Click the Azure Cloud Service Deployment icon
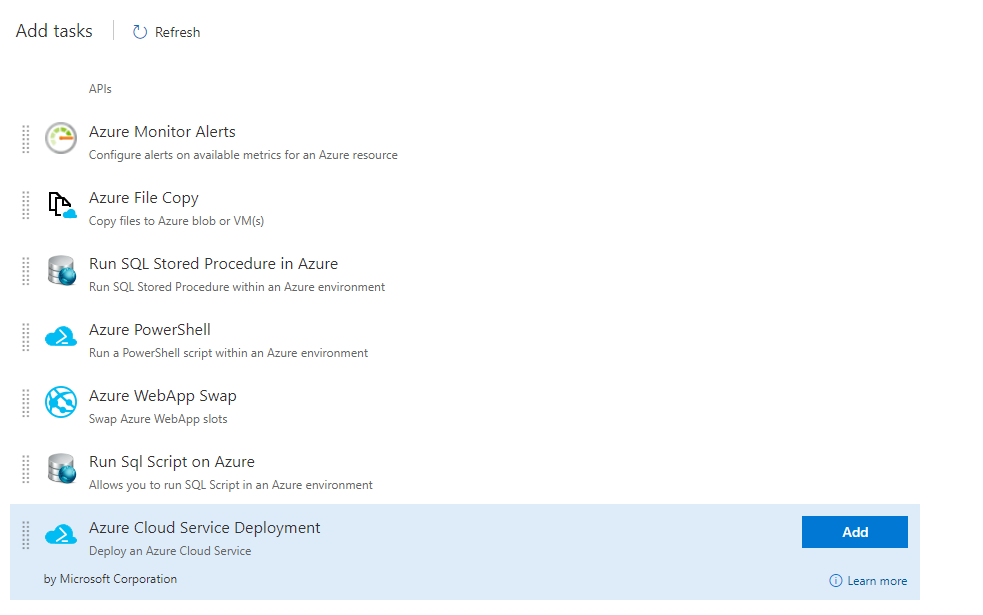983x615 pixels. tap(60, 535)
